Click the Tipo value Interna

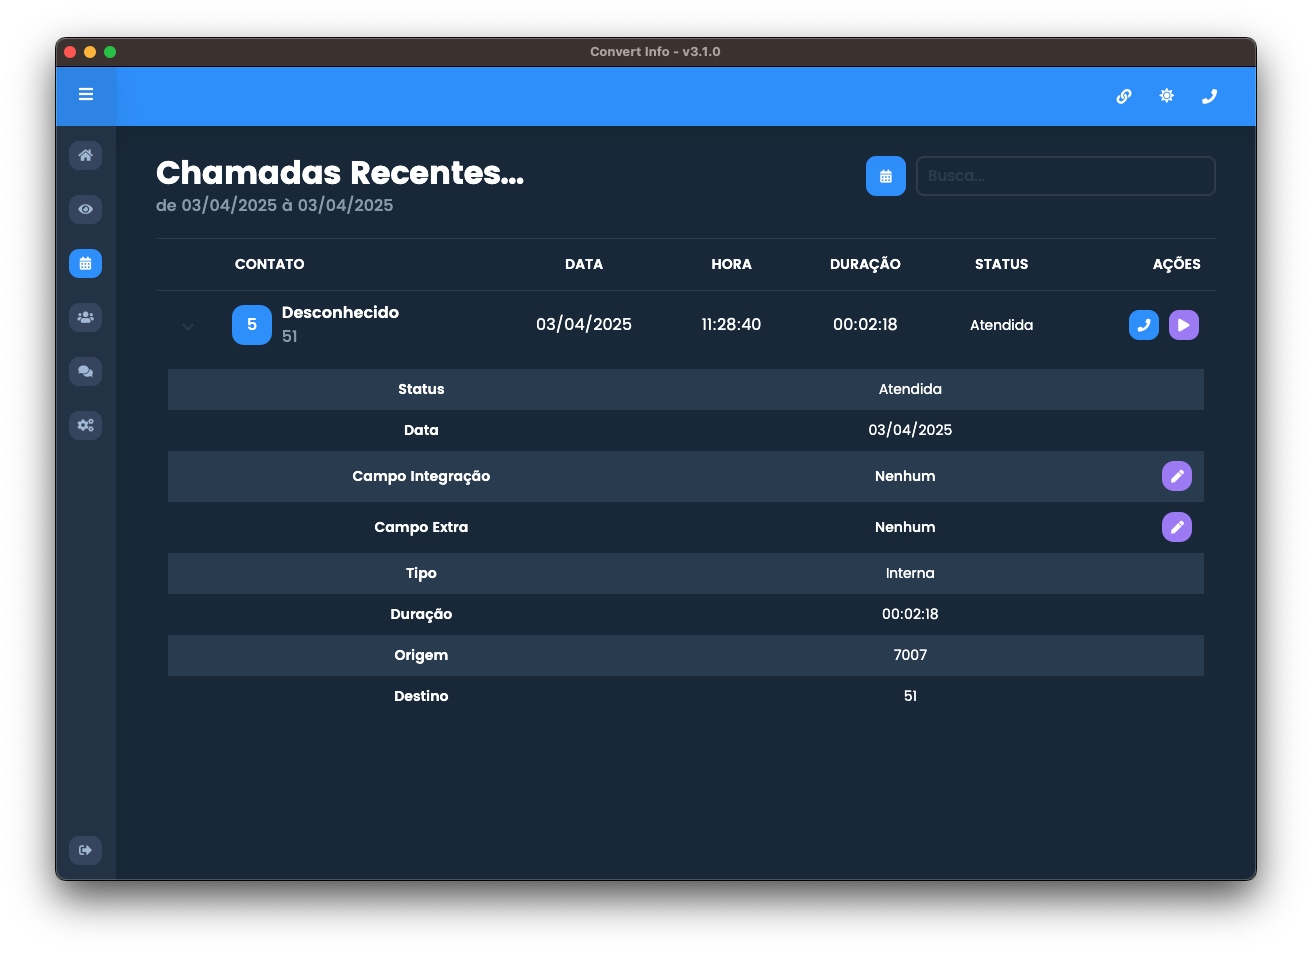tap(910, 573)
